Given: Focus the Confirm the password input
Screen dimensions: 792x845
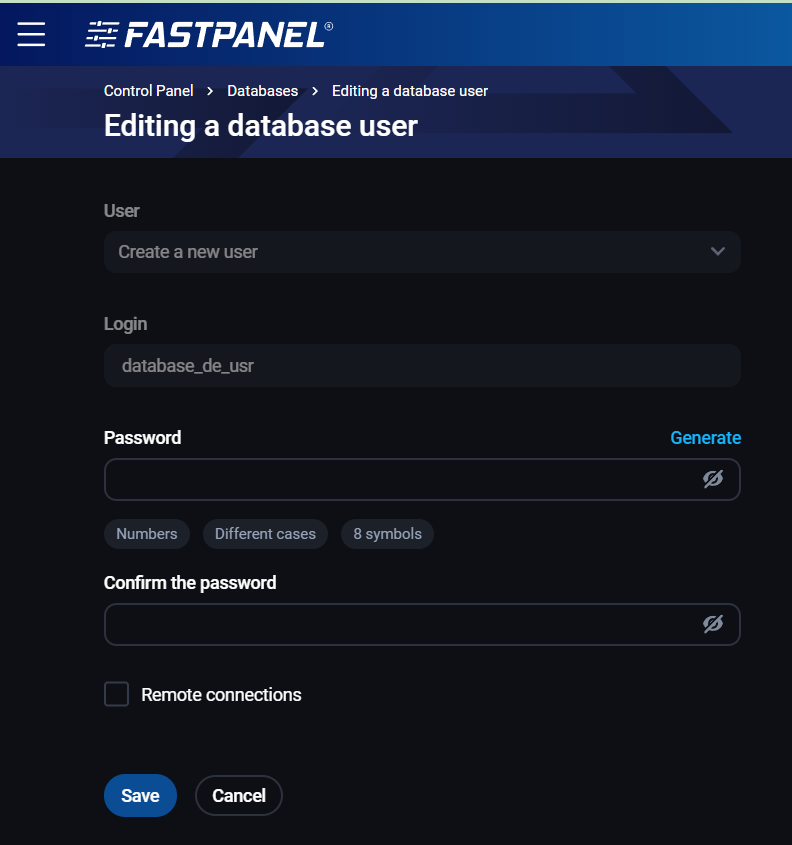Looking at the screenshot, I should click(400, 624).
